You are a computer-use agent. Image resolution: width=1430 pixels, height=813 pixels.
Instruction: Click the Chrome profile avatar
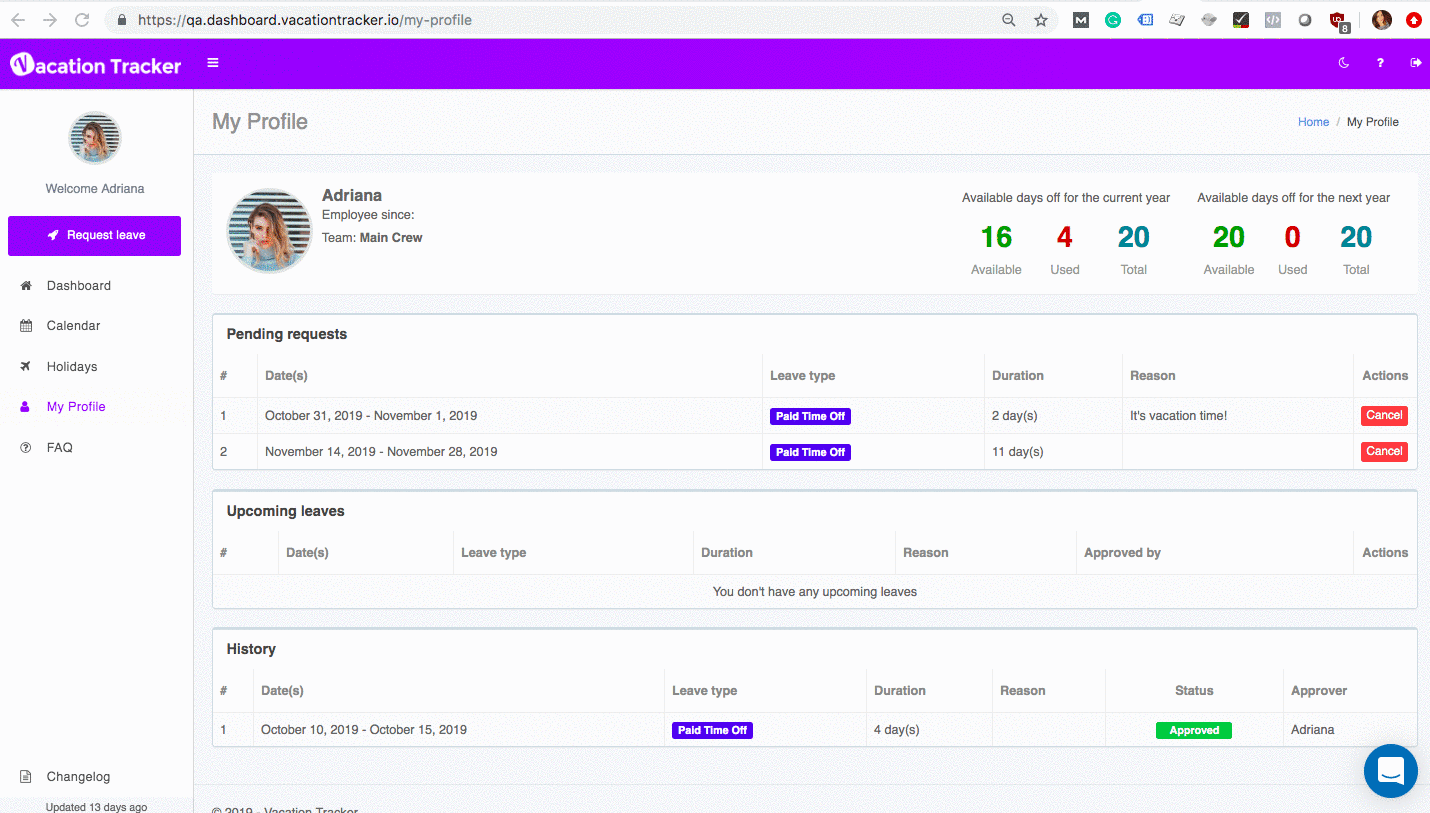(1382, 20)
